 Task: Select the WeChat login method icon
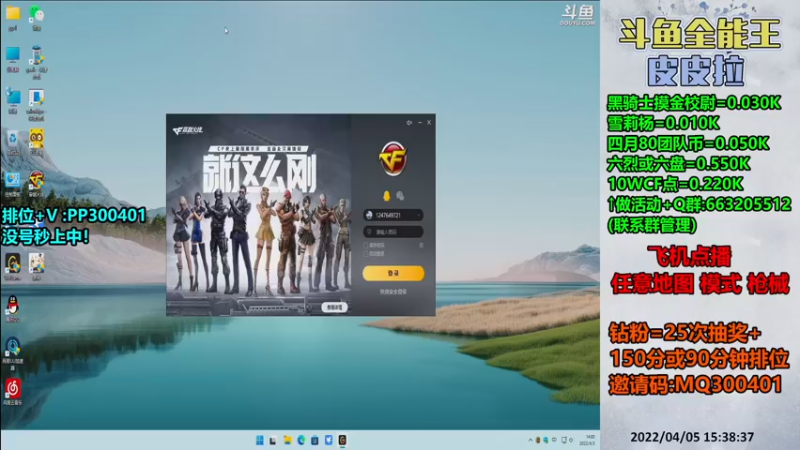point(400,196)
